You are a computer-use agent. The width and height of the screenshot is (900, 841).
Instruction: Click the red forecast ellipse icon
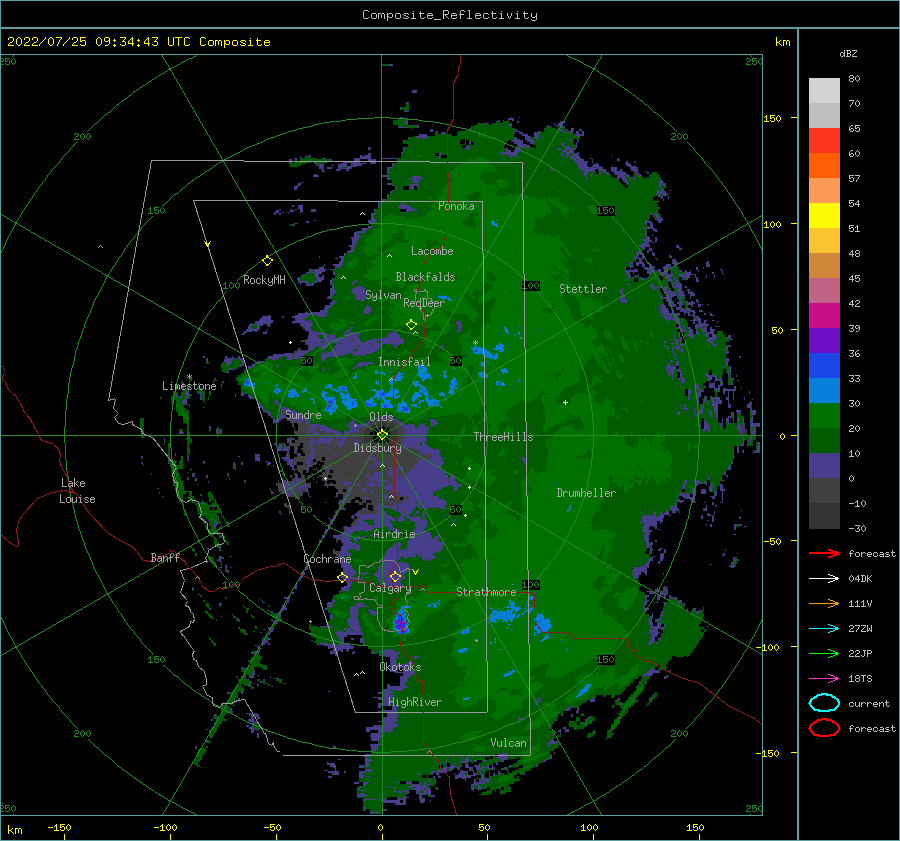click(824, 728)
